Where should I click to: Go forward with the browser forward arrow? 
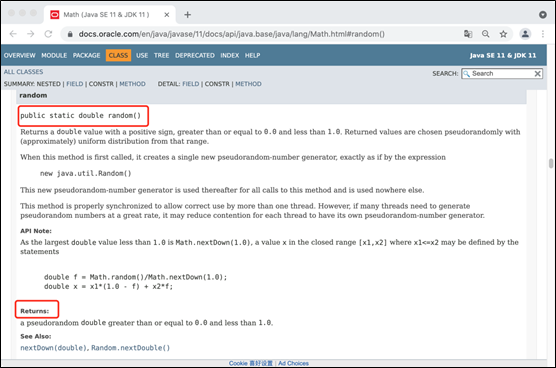(31, 34)
